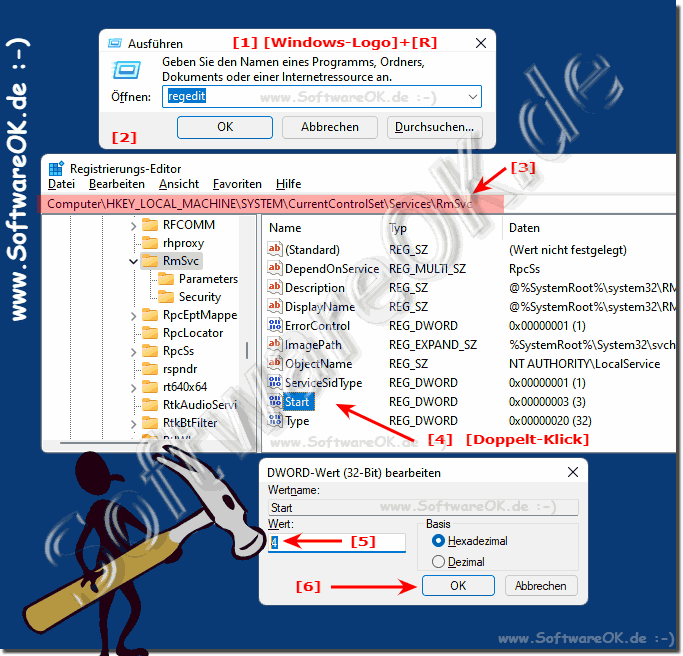The width and height of the screenshot is (683, 656).
Task: Click the RtkBtFilter folder icon
Action: (x=150, y=423)
